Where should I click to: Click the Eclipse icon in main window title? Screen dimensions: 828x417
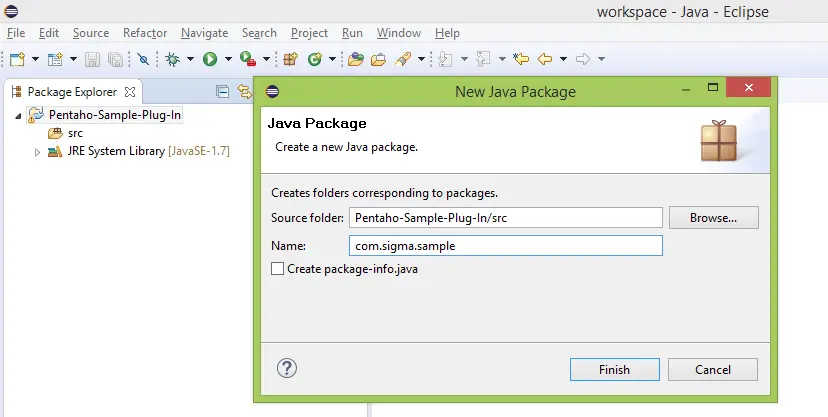click(x=11, y=11)
